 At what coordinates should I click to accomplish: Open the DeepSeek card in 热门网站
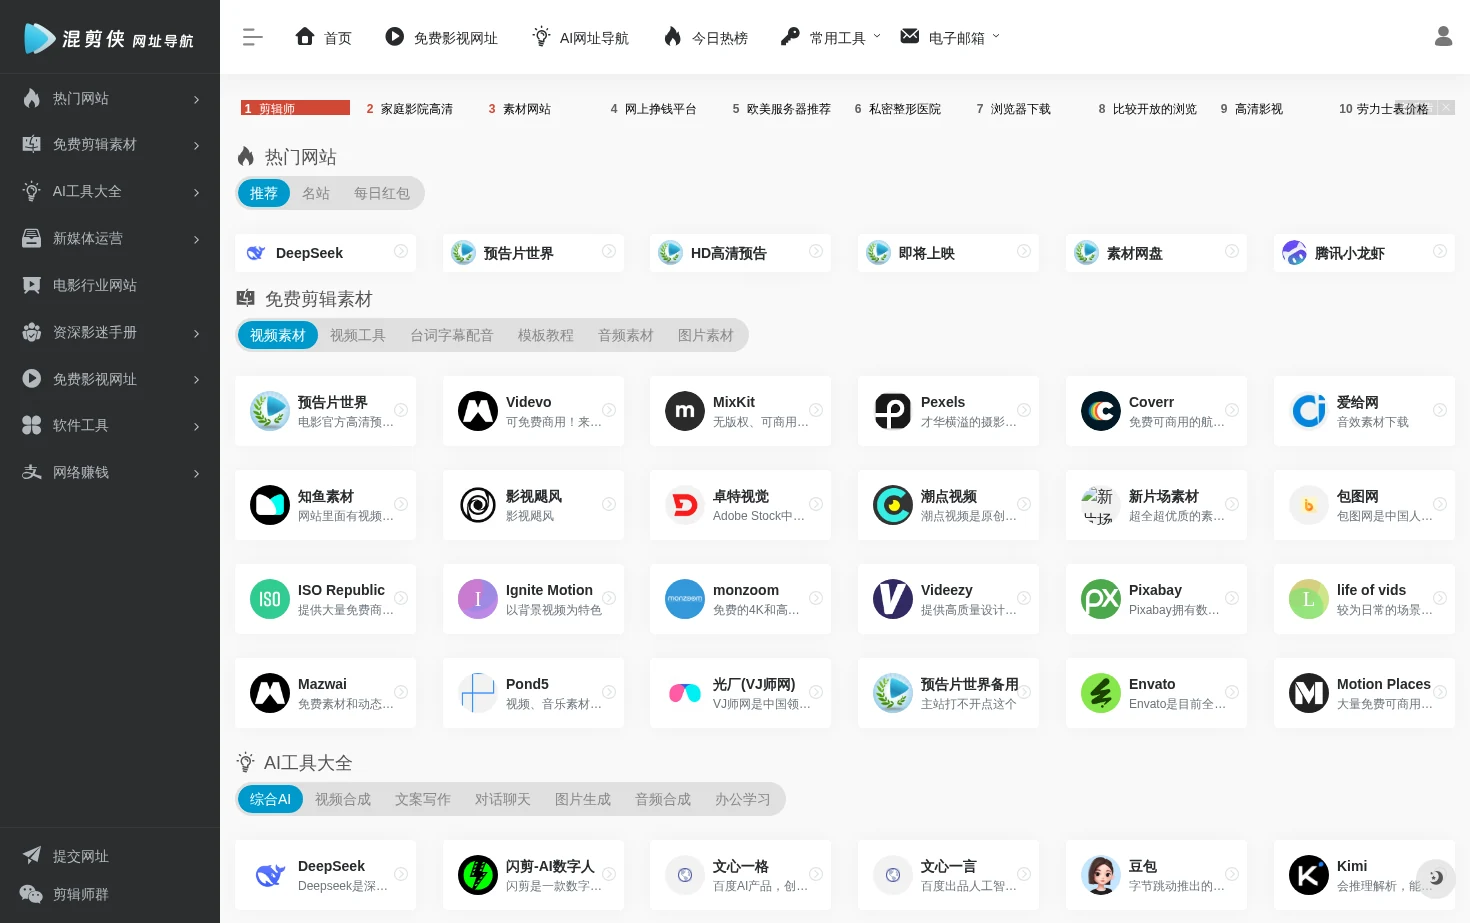pos(326,253)
